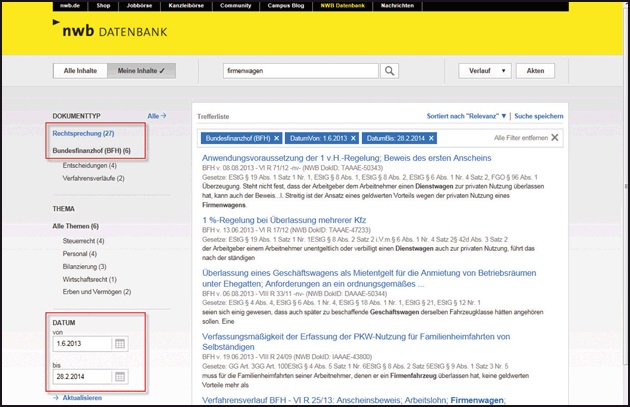Image resolution: width=630 pixels, height=407 pixels.
Task: Open the 'von' date calendar picker
Action: (119, 344)
